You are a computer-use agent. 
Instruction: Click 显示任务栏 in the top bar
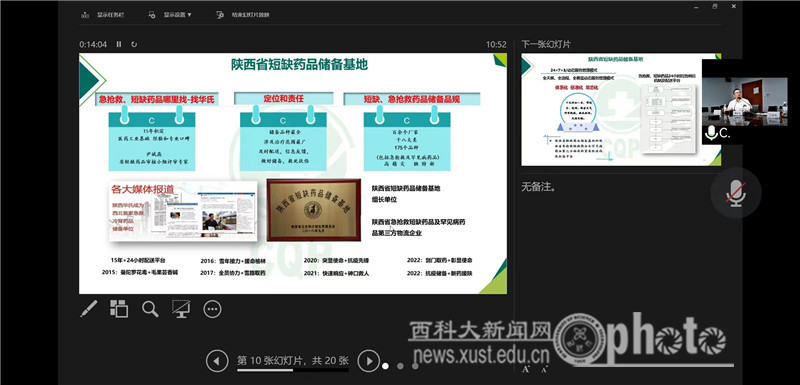103,15
